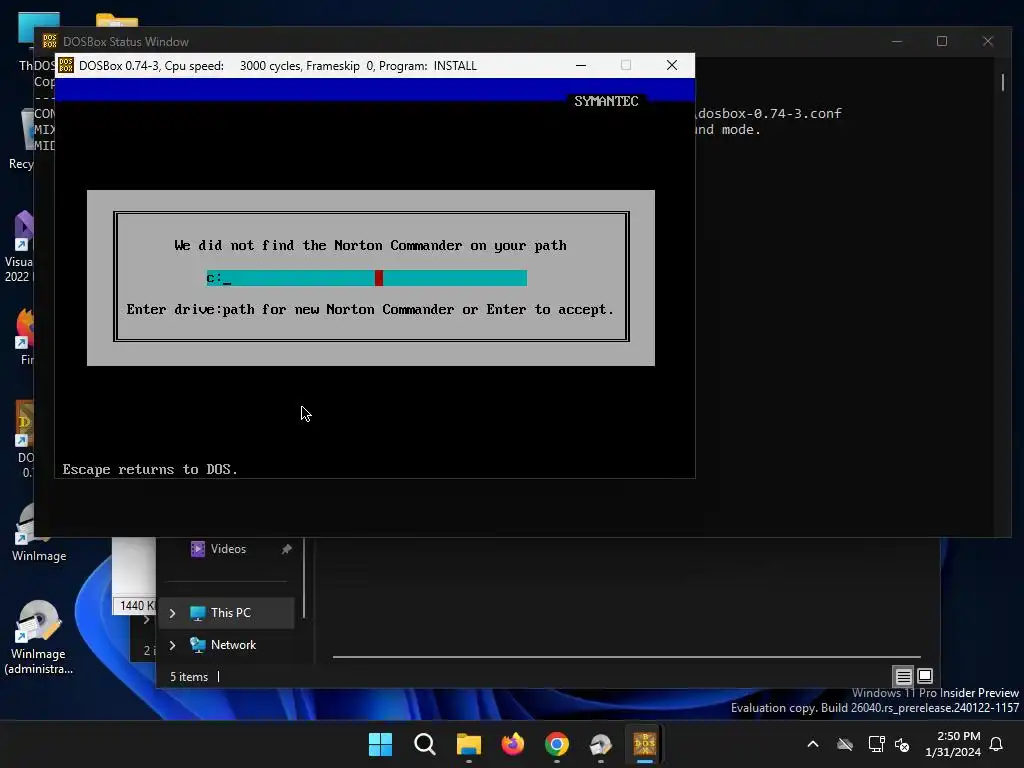Click the '5 items' status bar text
The height and width of the screenshot is (768, 1024).
(189, 677)
